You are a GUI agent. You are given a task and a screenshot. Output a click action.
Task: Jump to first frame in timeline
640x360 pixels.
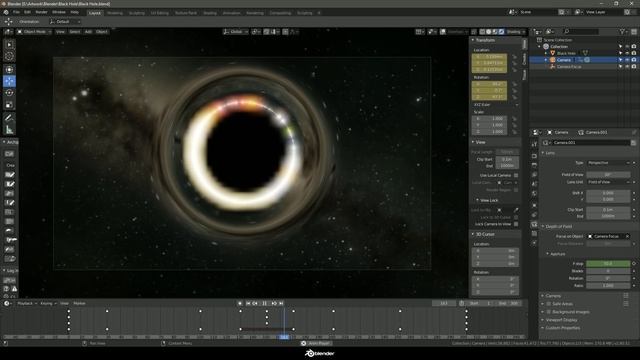248,303
